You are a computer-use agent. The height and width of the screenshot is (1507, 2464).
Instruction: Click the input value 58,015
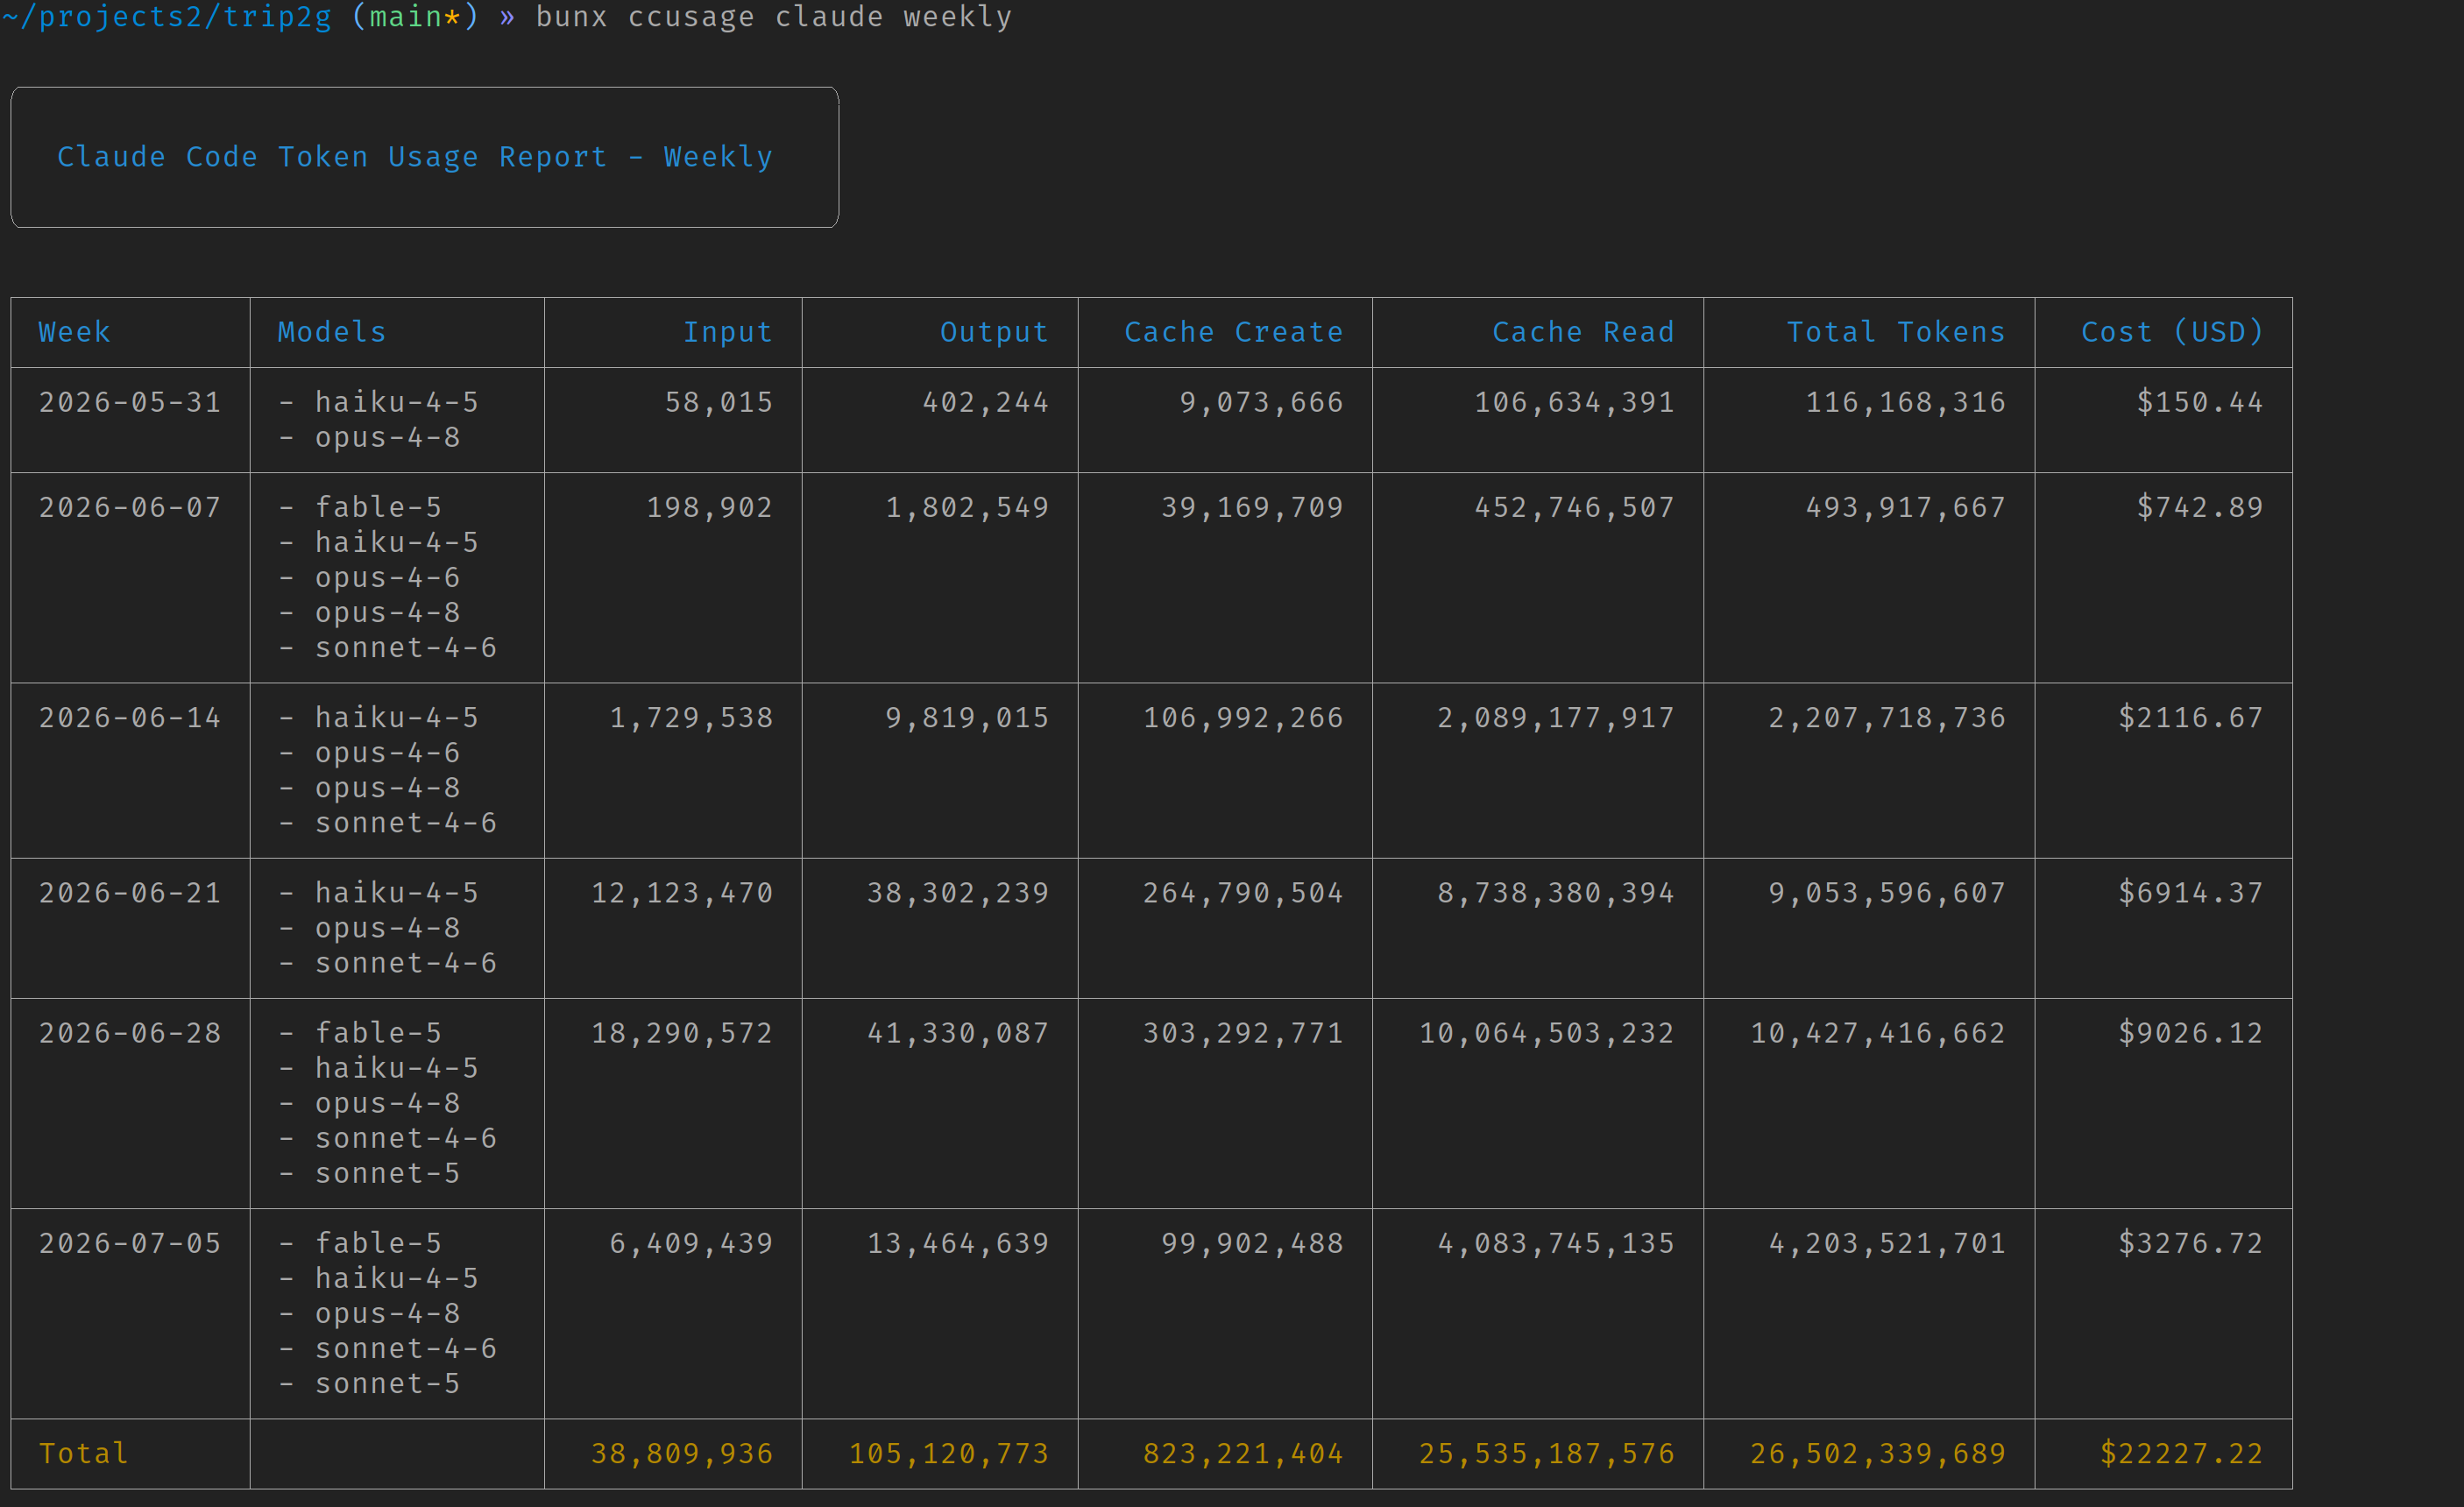(x=720, y=402)
